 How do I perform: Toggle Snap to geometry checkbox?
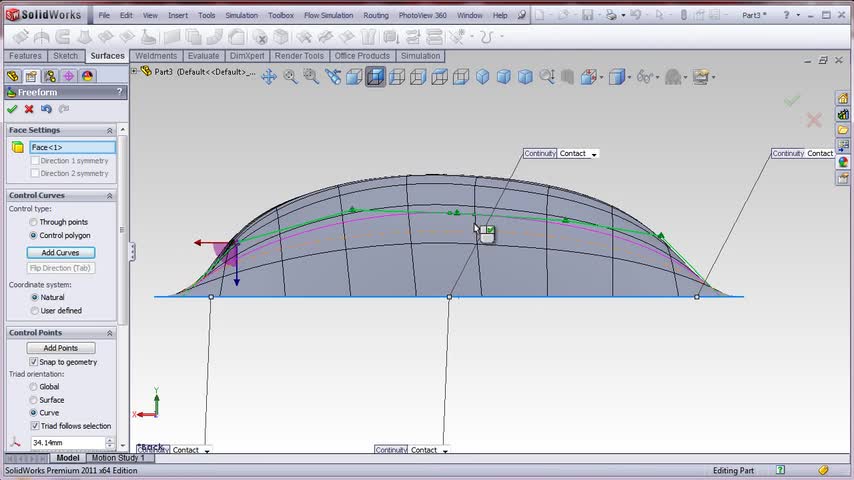pyautogui.click(x=34, y=362)
